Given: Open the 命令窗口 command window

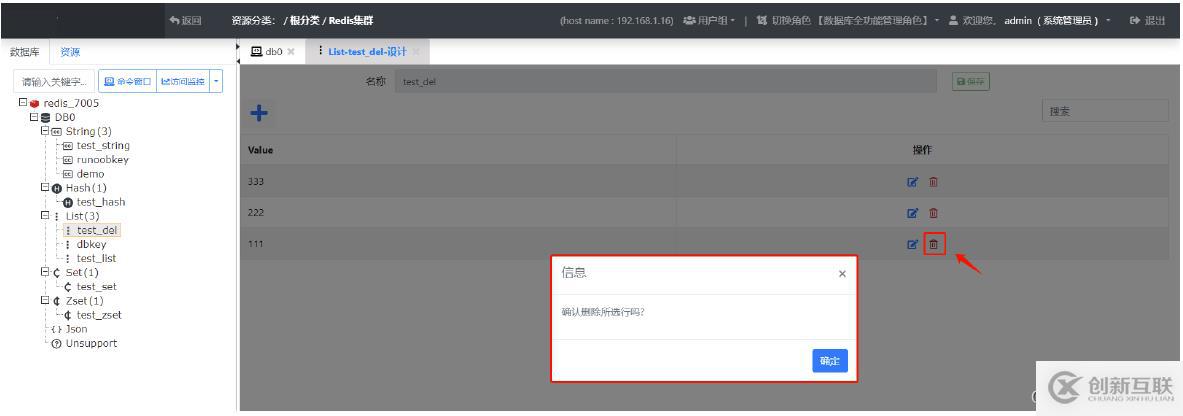Looking at the screenshot, I should [128, 82].
